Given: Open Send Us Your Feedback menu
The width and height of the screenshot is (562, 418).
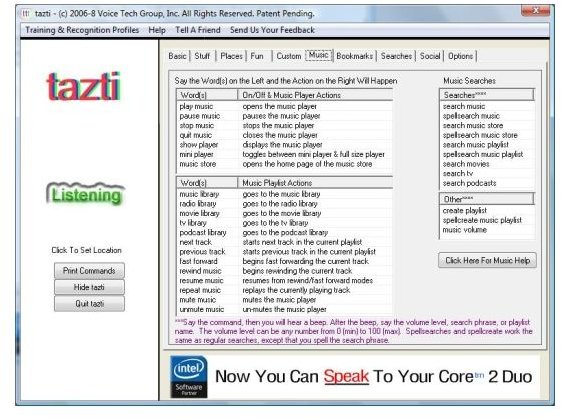Looking at the screenshot, I should [x=272, y=30].
